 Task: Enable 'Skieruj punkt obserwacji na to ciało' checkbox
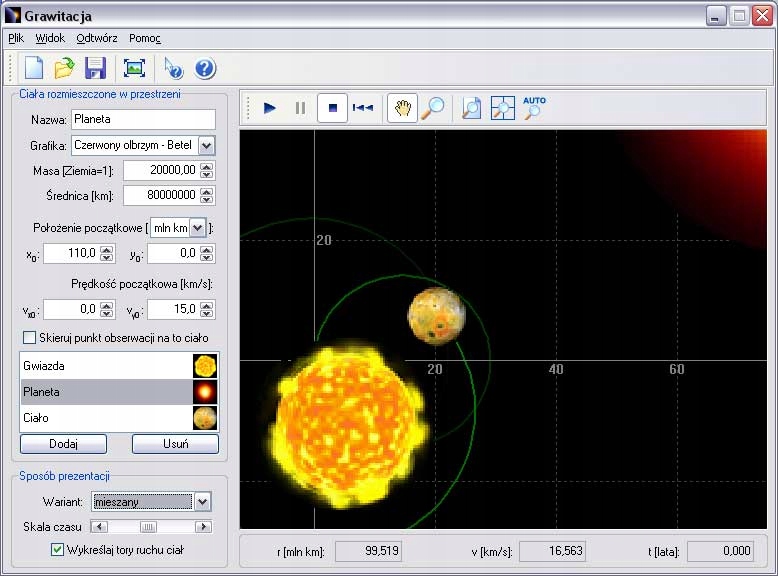[30, 337]
